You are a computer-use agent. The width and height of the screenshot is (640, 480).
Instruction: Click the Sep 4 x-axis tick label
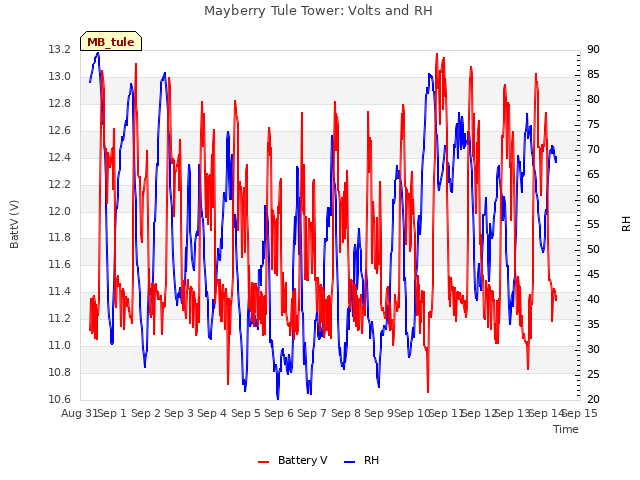pyautogui.click(x=212, y=413)
